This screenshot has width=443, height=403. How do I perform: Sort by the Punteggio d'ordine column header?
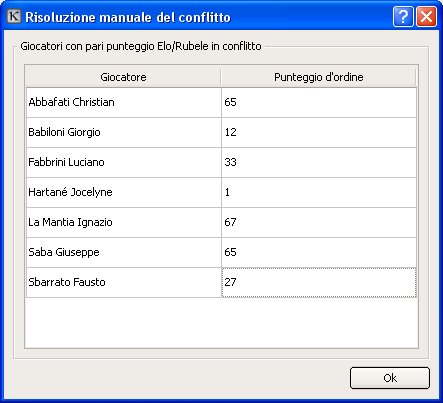coord(319,77)
